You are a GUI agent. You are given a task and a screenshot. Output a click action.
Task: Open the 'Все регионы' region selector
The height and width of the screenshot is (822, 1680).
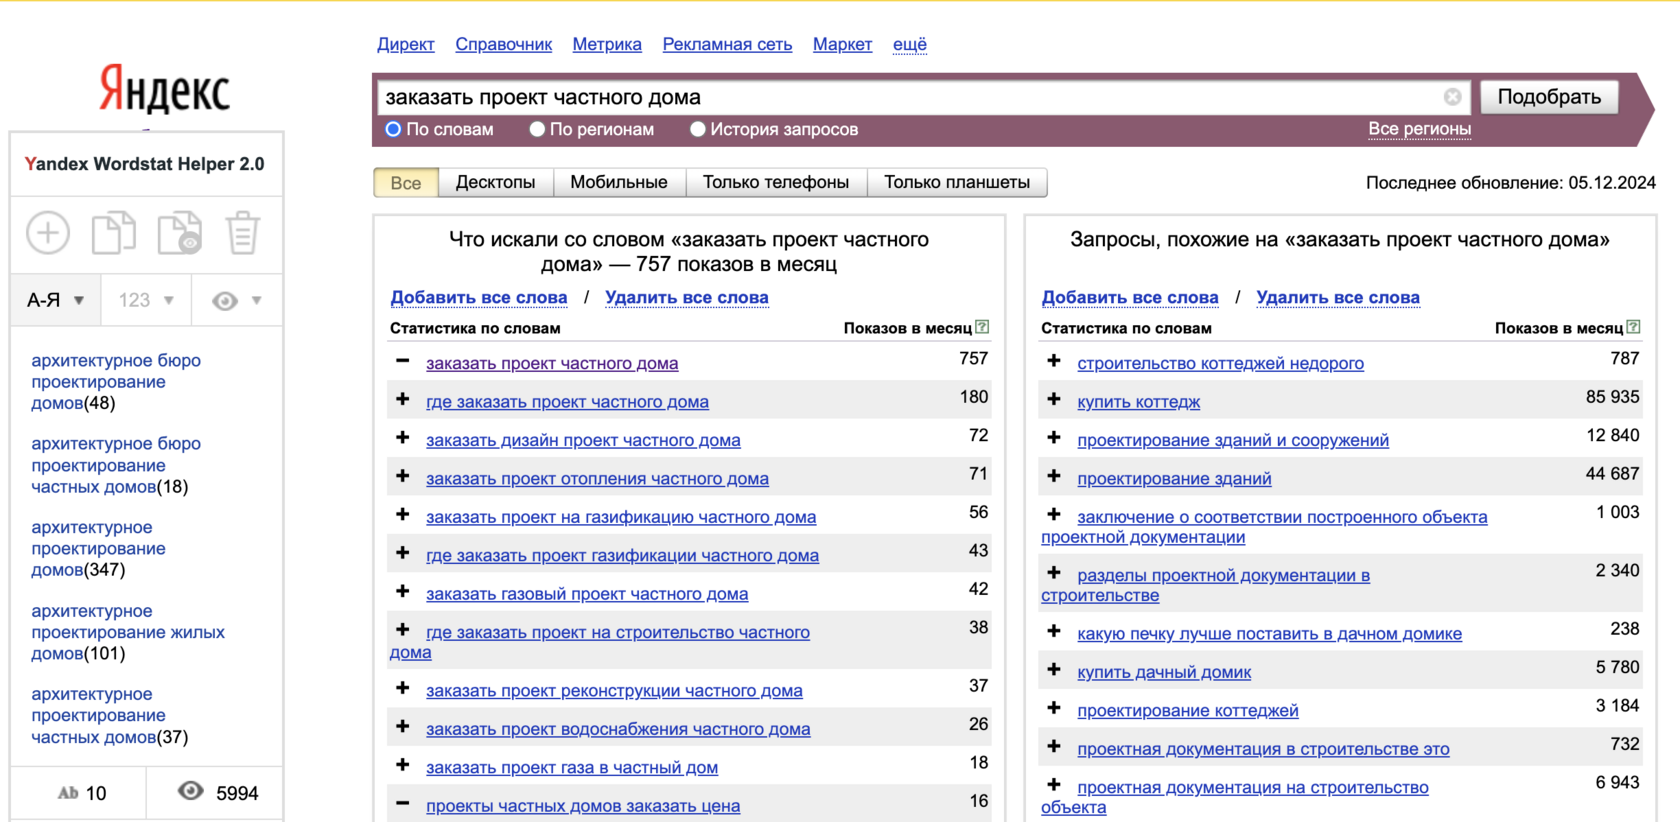click(1419, 129)
